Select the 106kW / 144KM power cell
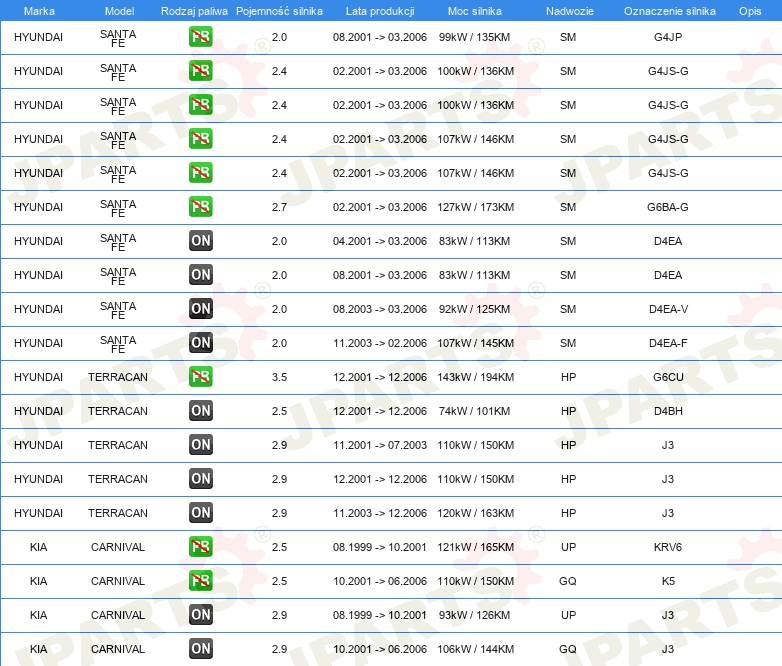782x666 pixels. coord(475,649)
